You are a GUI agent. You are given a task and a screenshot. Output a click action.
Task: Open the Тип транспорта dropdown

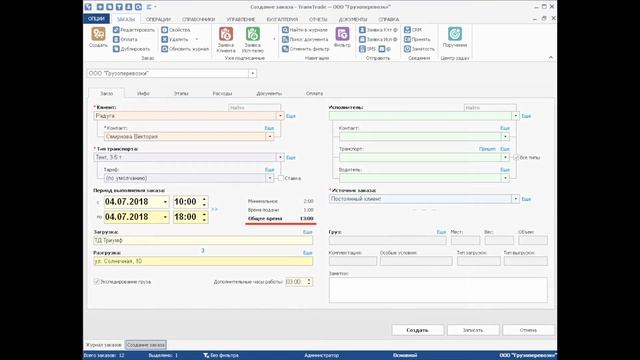(280, 157)
